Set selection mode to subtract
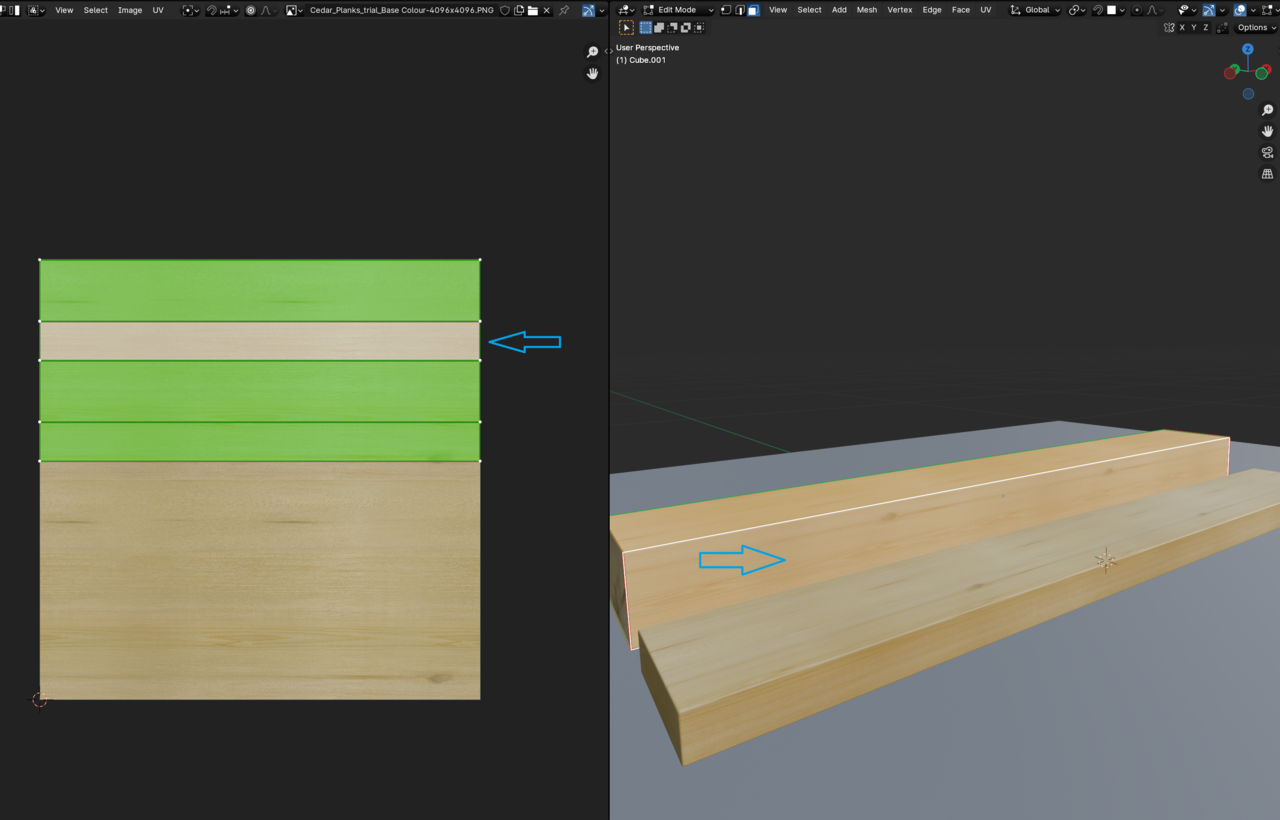 click(672, 28)
